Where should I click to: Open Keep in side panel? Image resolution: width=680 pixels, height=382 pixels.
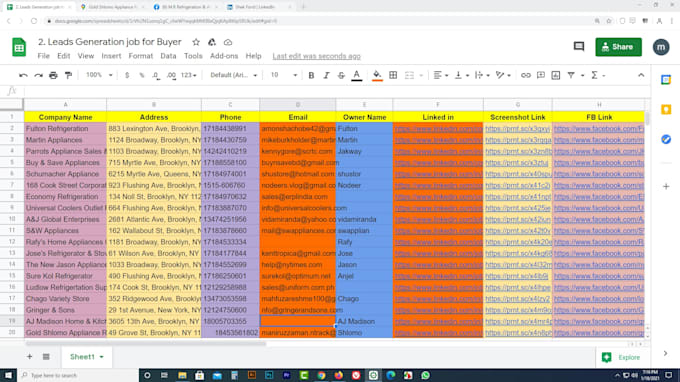[666, 109]
